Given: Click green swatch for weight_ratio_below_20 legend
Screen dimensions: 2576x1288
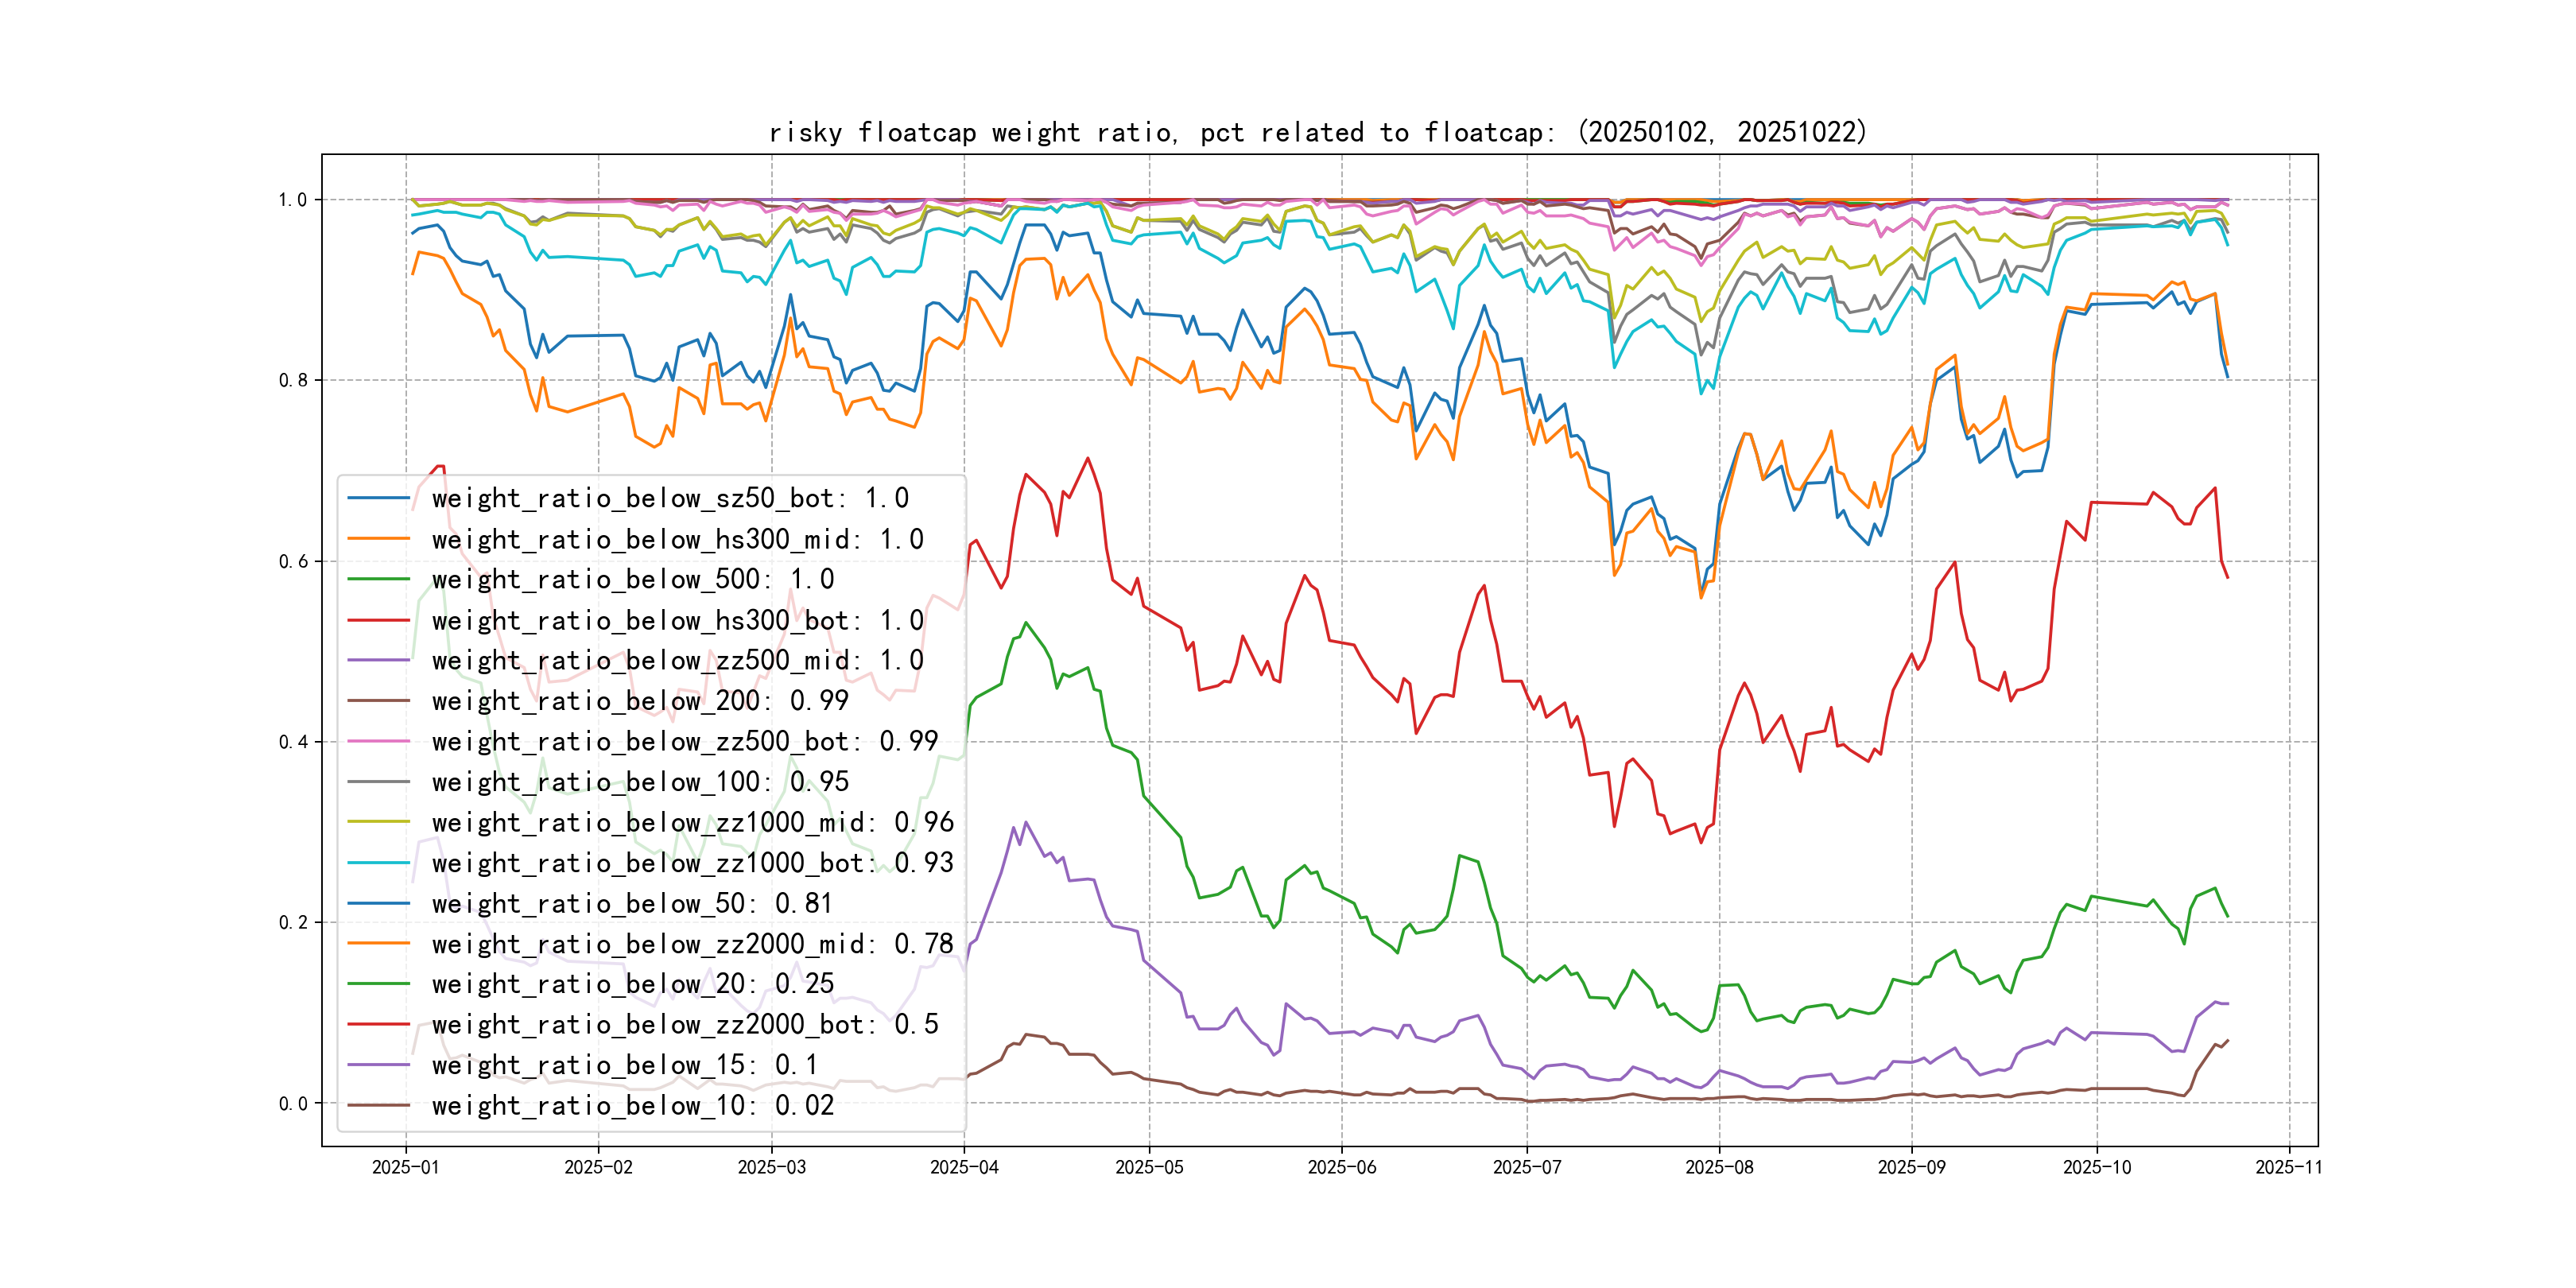Looking at the screenshot, I should [x=378, y=984].
